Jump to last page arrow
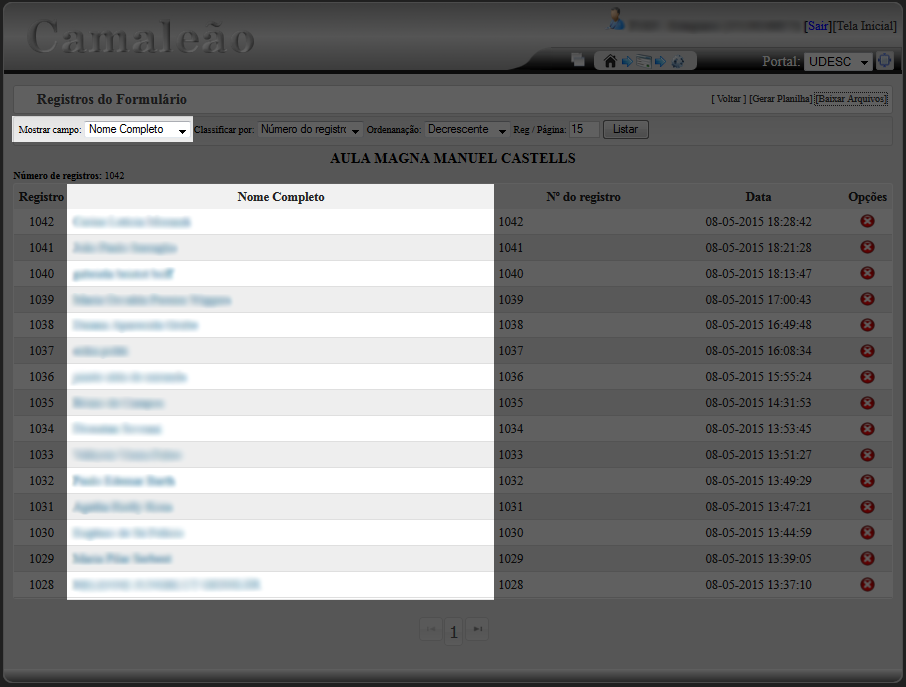 [477, 629]
